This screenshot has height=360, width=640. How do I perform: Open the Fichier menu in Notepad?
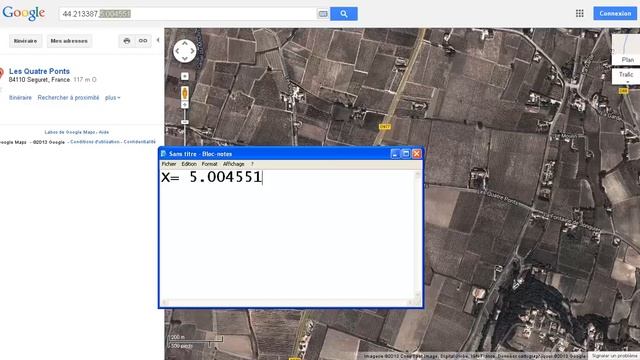[x=169, y=164]
